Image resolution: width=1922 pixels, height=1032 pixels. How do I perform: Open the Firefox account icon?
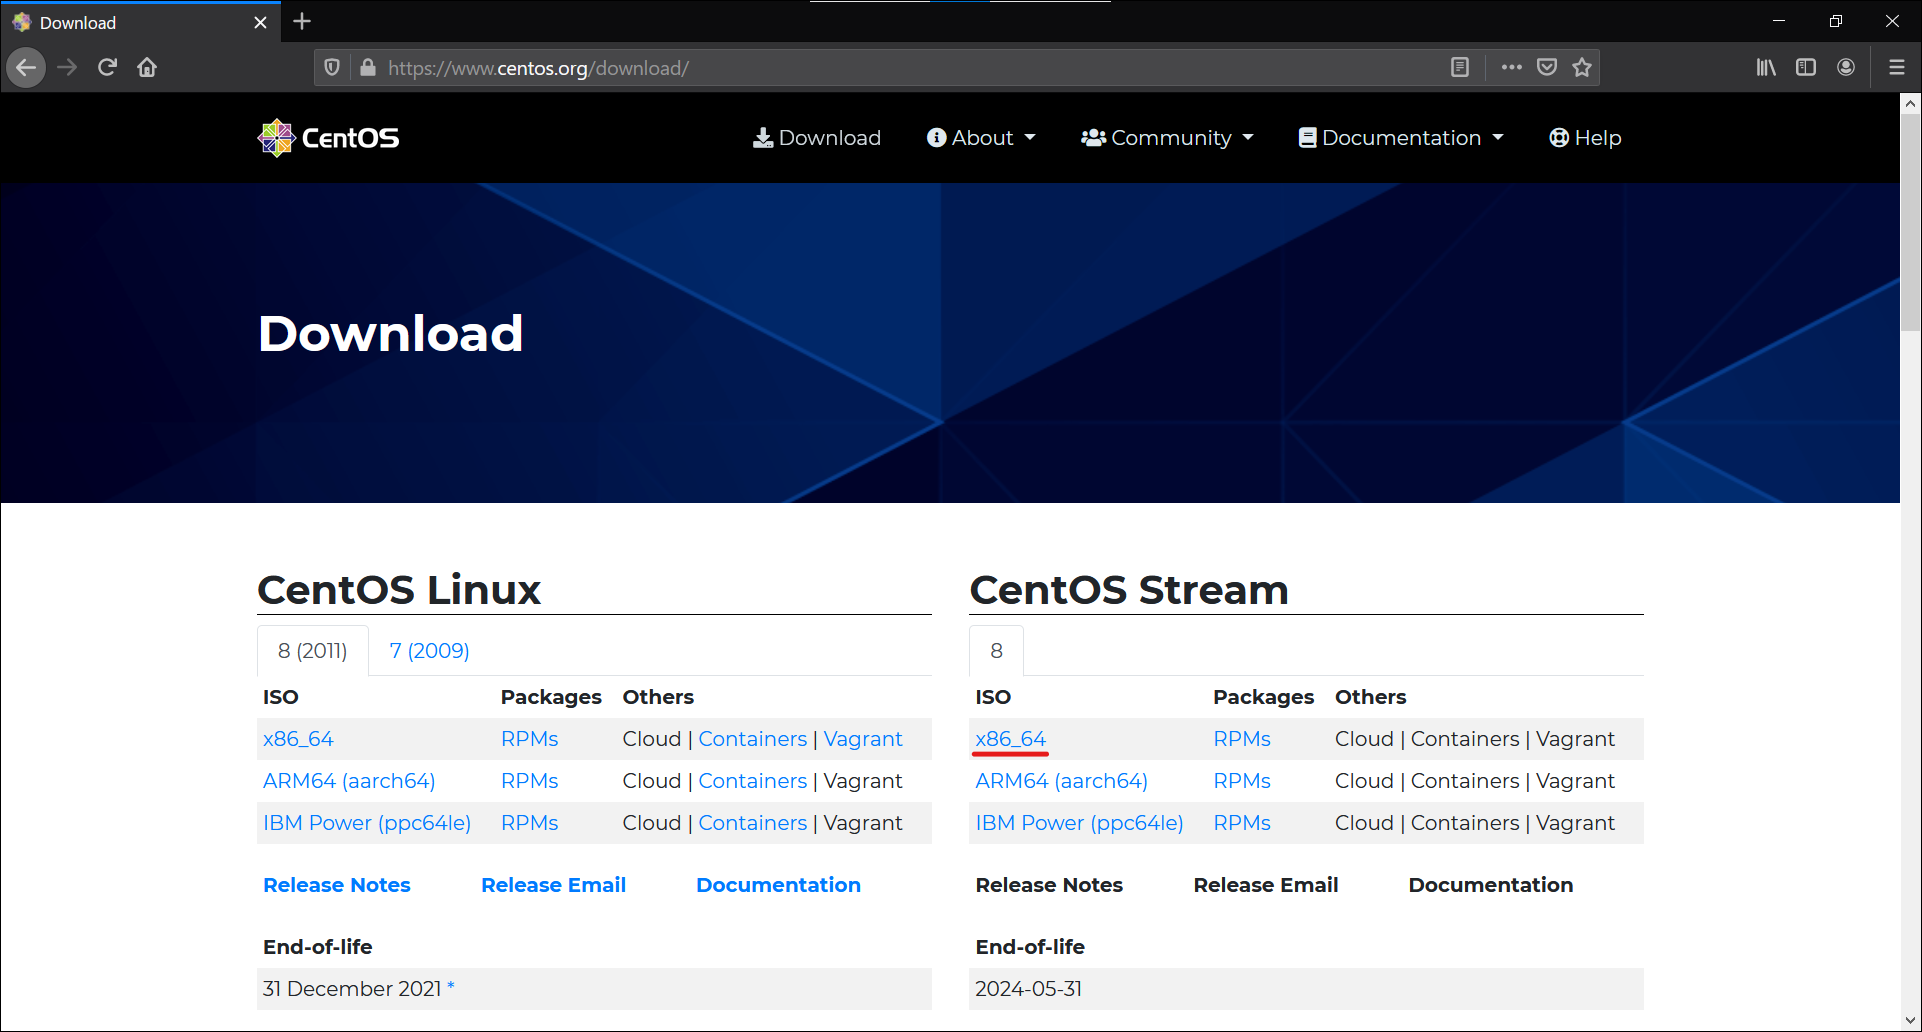(1846, 68)
